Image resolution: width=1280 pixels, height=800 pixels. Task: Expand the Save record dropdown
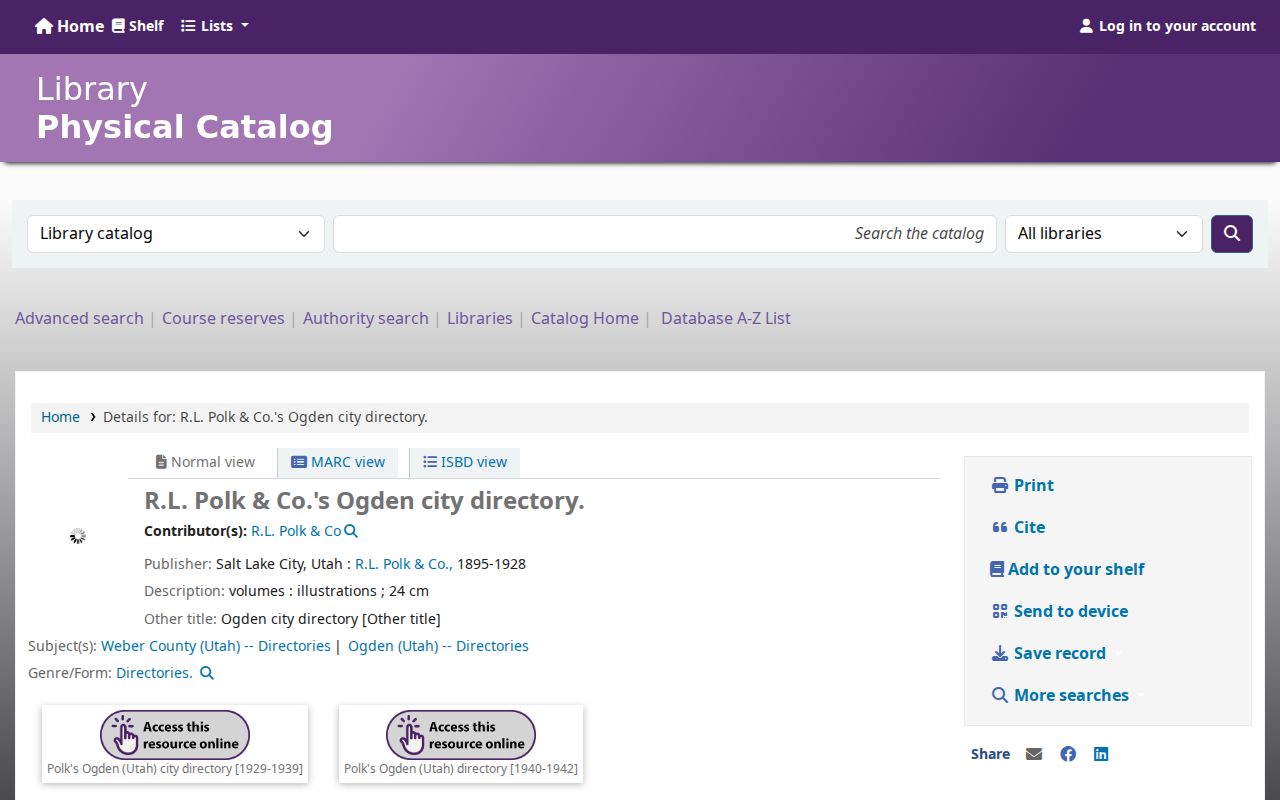1056,653
